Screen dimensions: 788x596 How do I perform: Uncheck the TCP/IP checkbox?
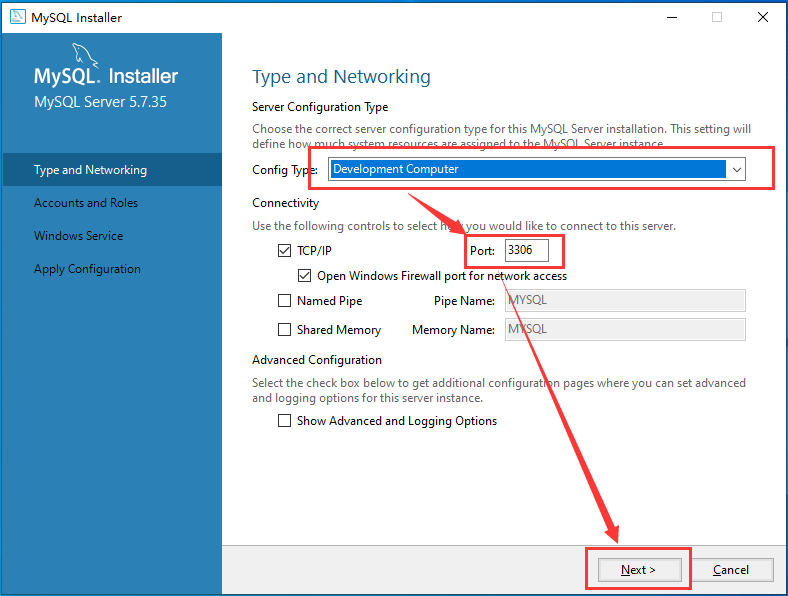pyautogui.click(x=285, y=251)
